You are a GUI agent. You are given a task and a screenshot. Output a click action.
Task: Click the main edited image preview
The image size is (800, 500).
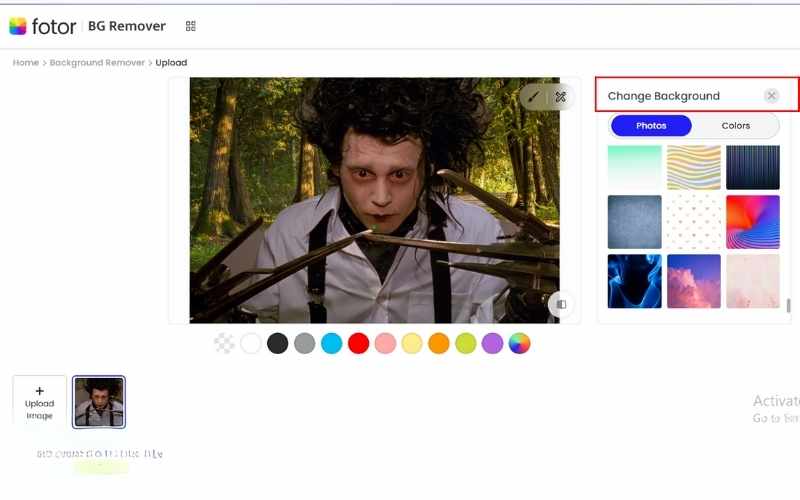[x=374, y=200]
